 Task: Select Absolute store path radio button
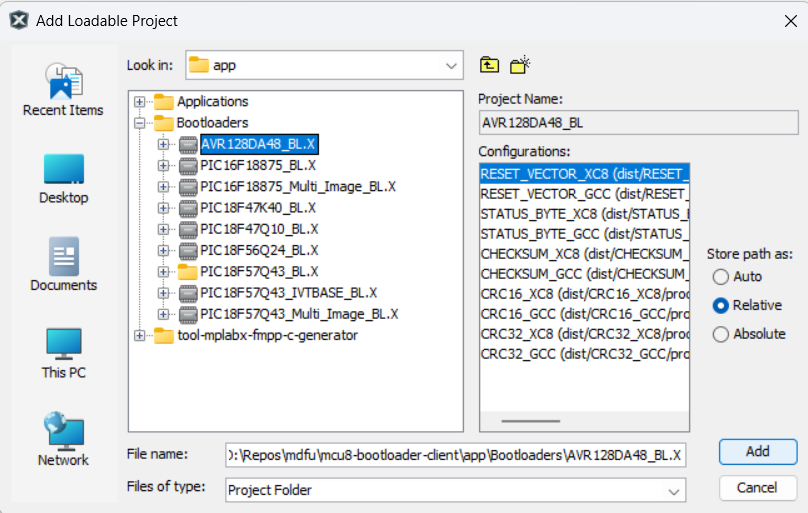click(721, 335)
